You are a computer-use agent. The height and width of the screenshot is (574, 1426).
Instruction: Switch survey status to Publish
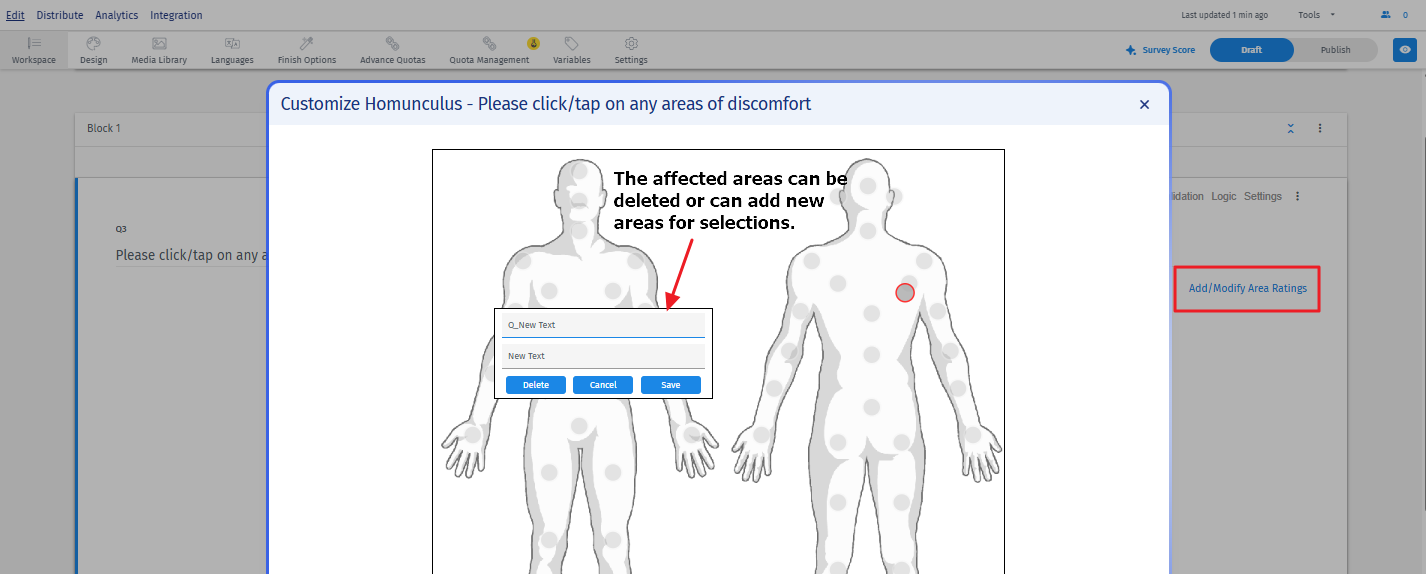[1335, 50]
